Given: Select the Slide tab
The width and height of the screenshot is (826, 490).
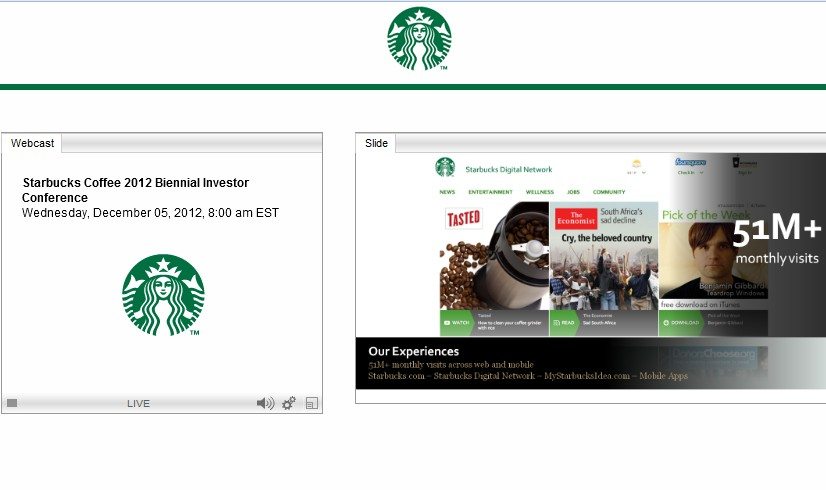Looking at the screenshot, I should 376,143.
